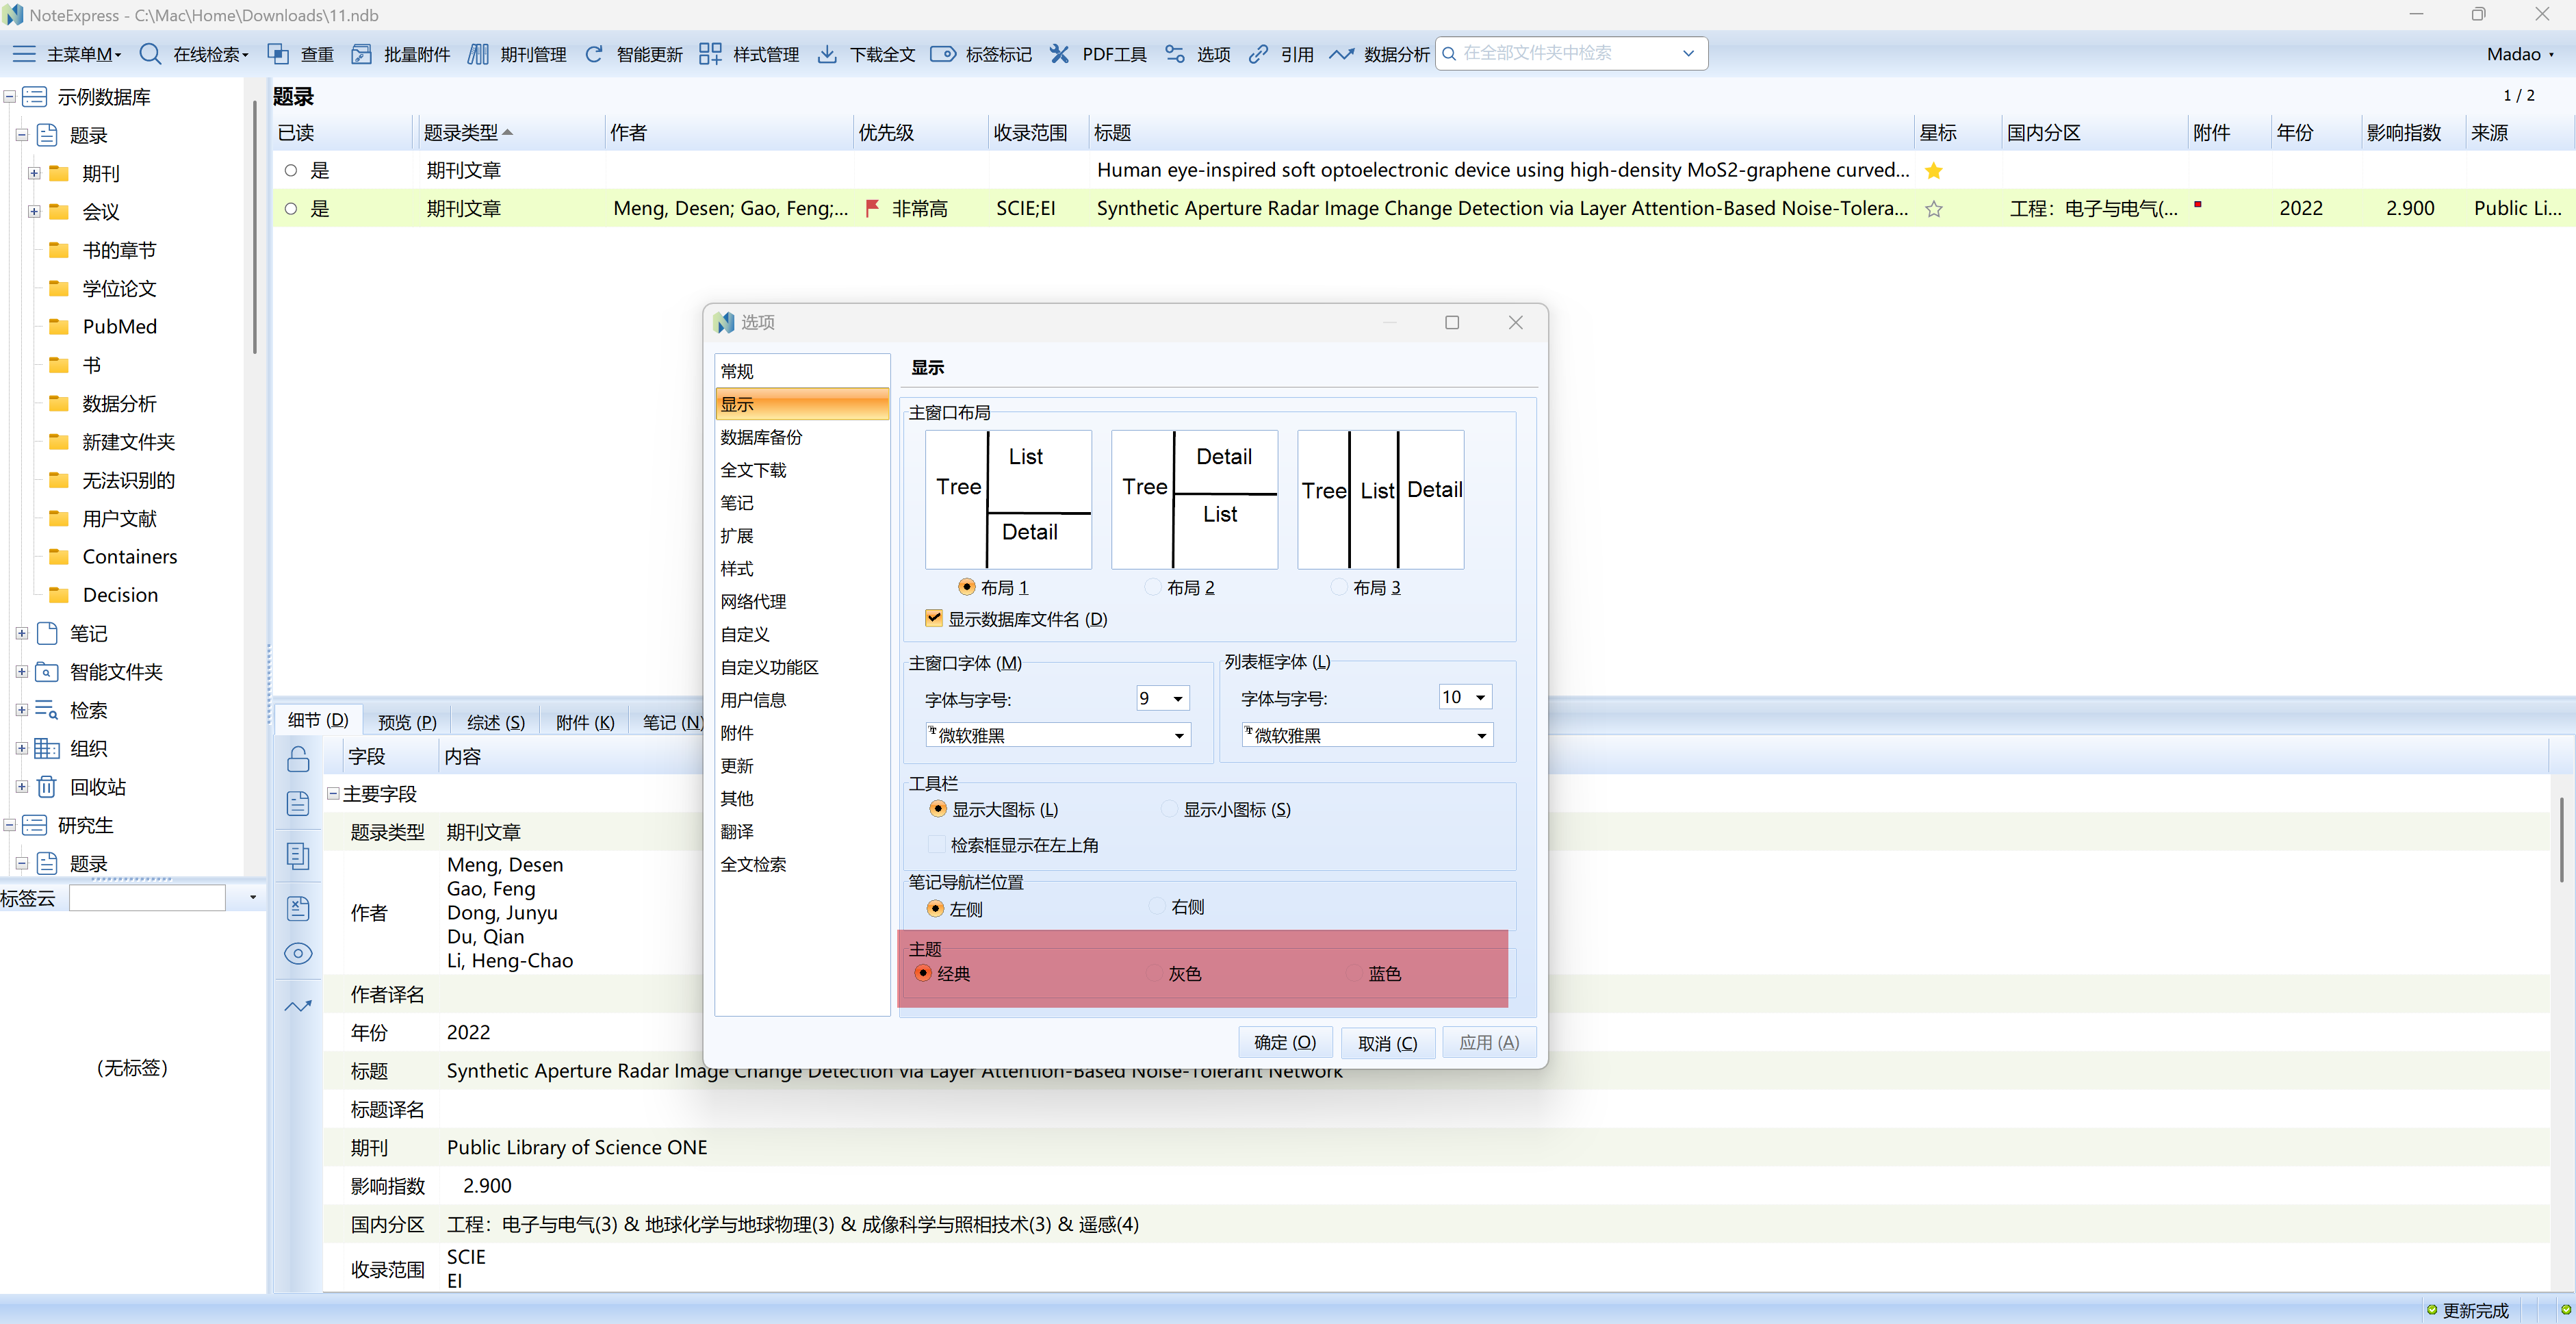
Task: Click the 查重 duplicate check icon
Action: (278, 54)
